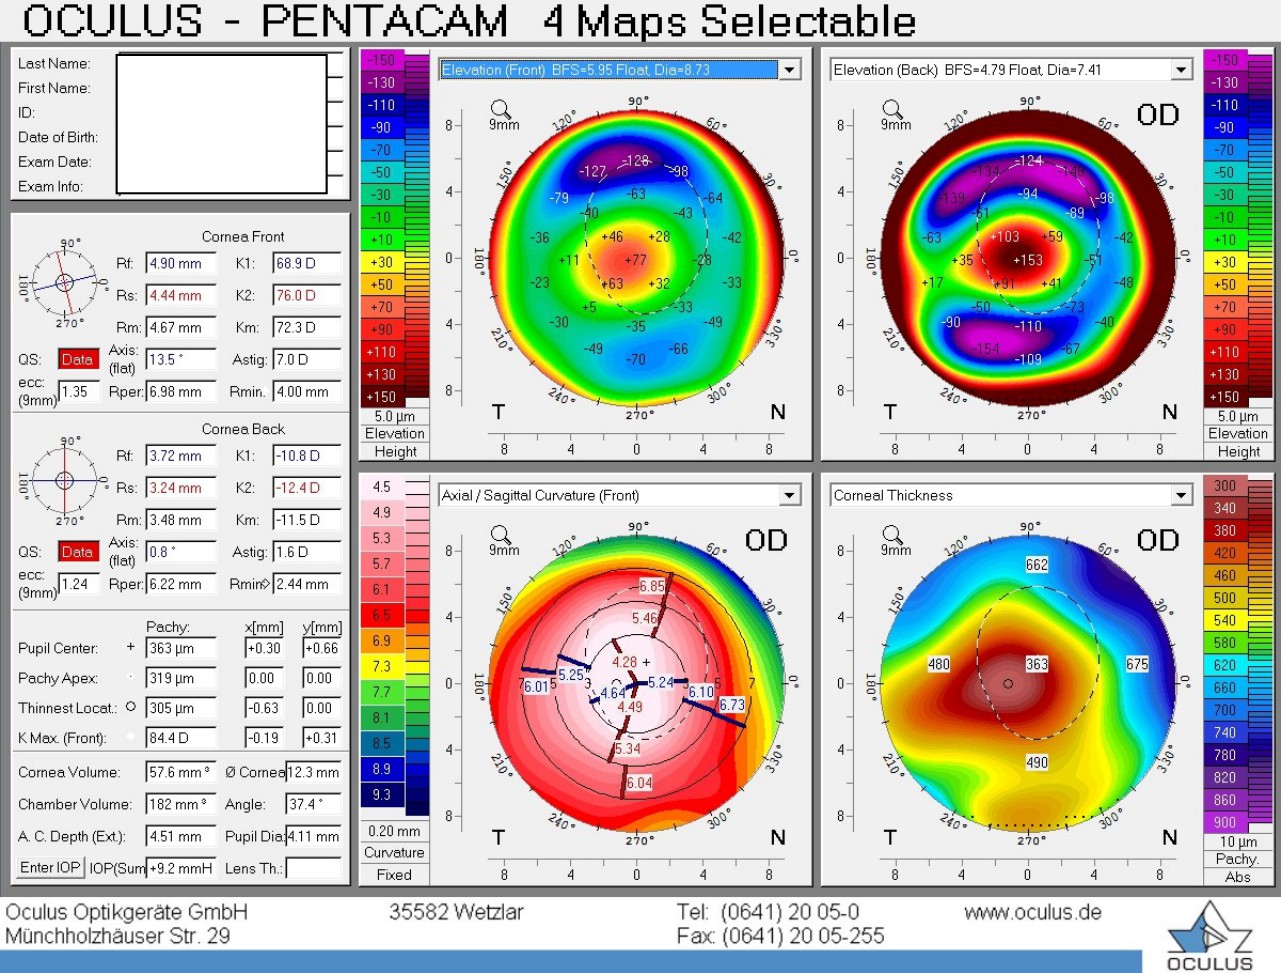The height and width of the screenshot is (973, 1281).
Task: Click the Cornea Back K1 field -10.8 D
Action: coord(307,456)
